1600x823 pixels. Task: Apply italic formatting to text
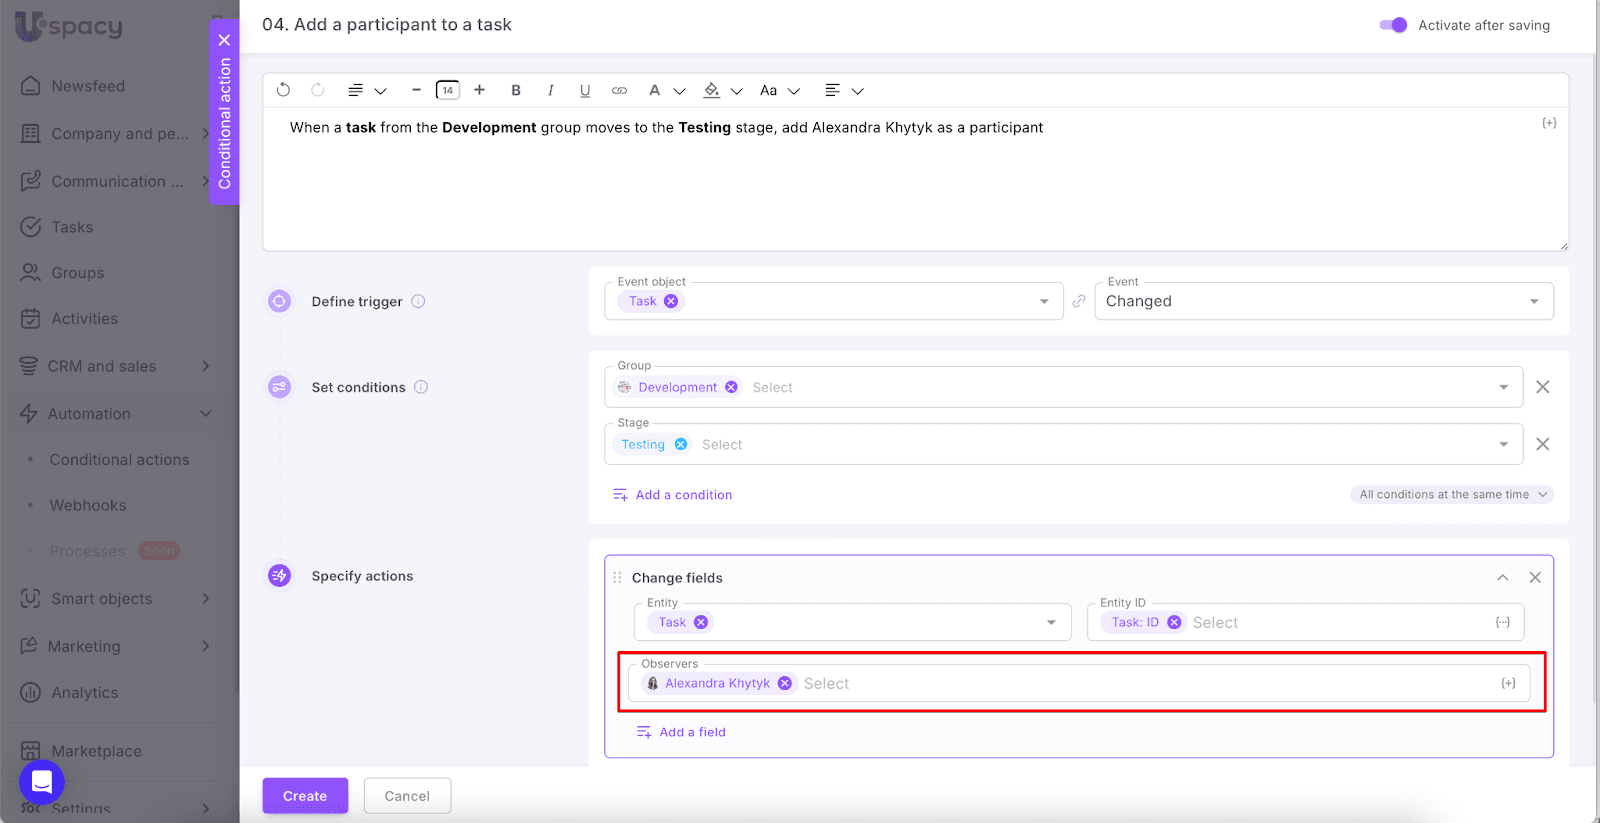tap(550, 90)
